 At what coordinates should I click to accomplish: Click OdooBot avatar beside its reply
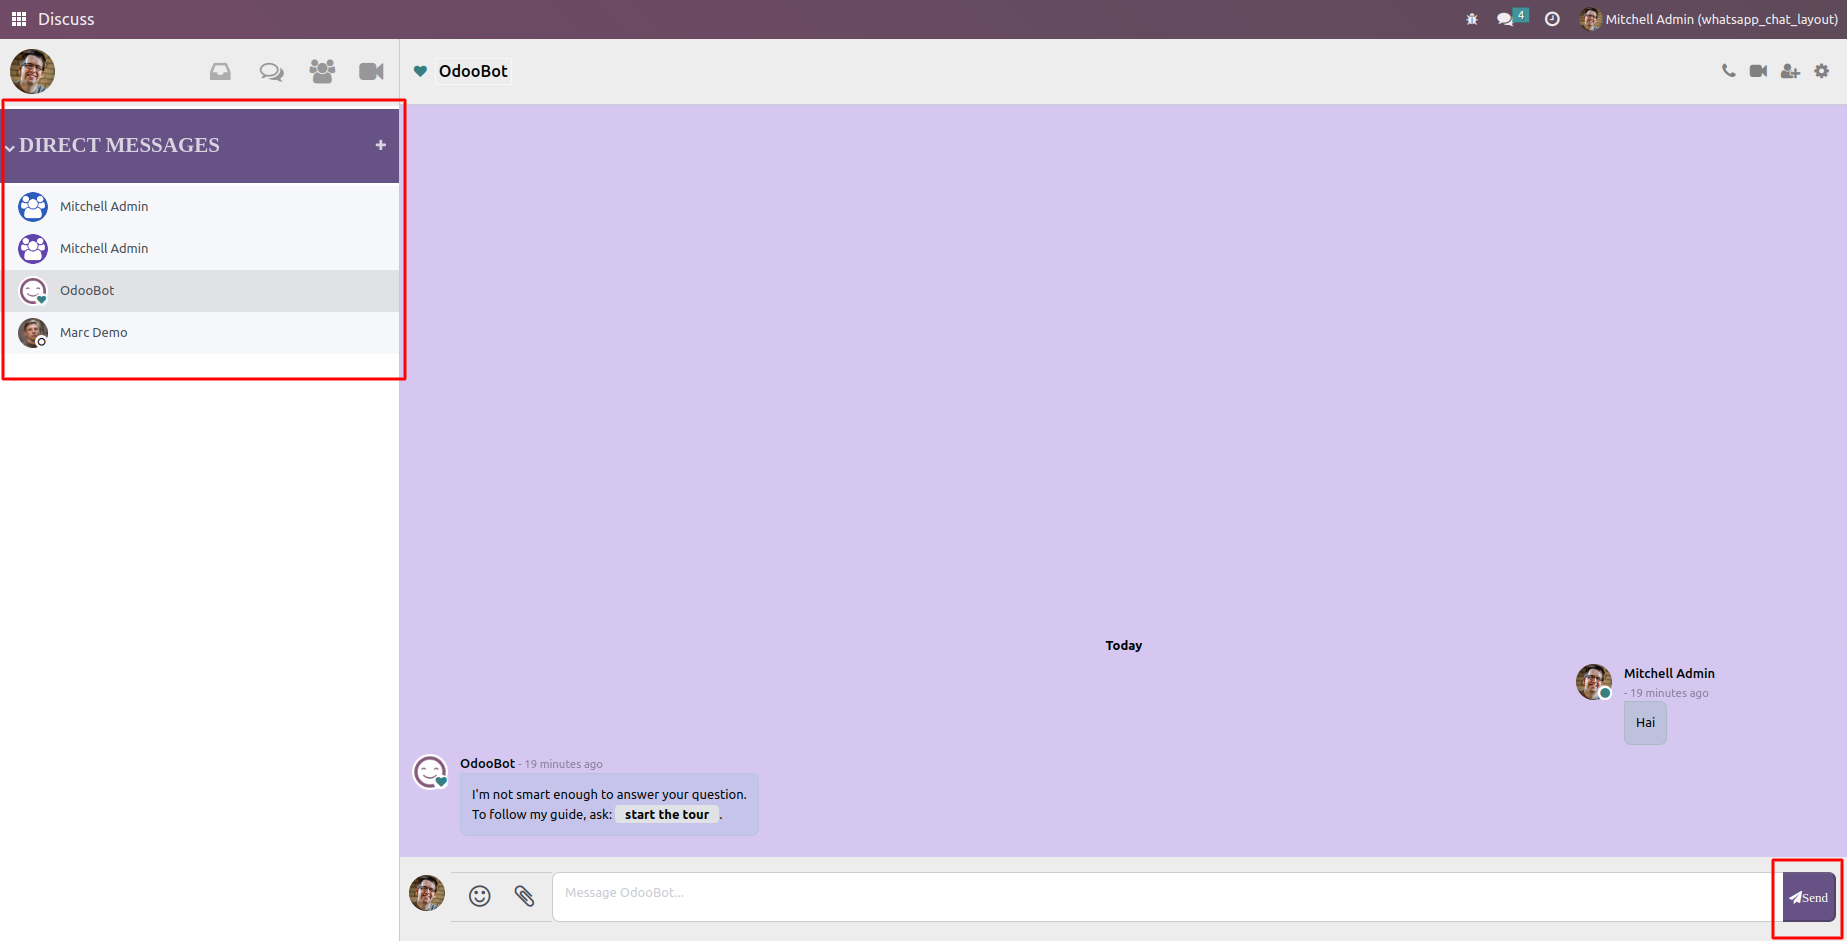[430, 772]
